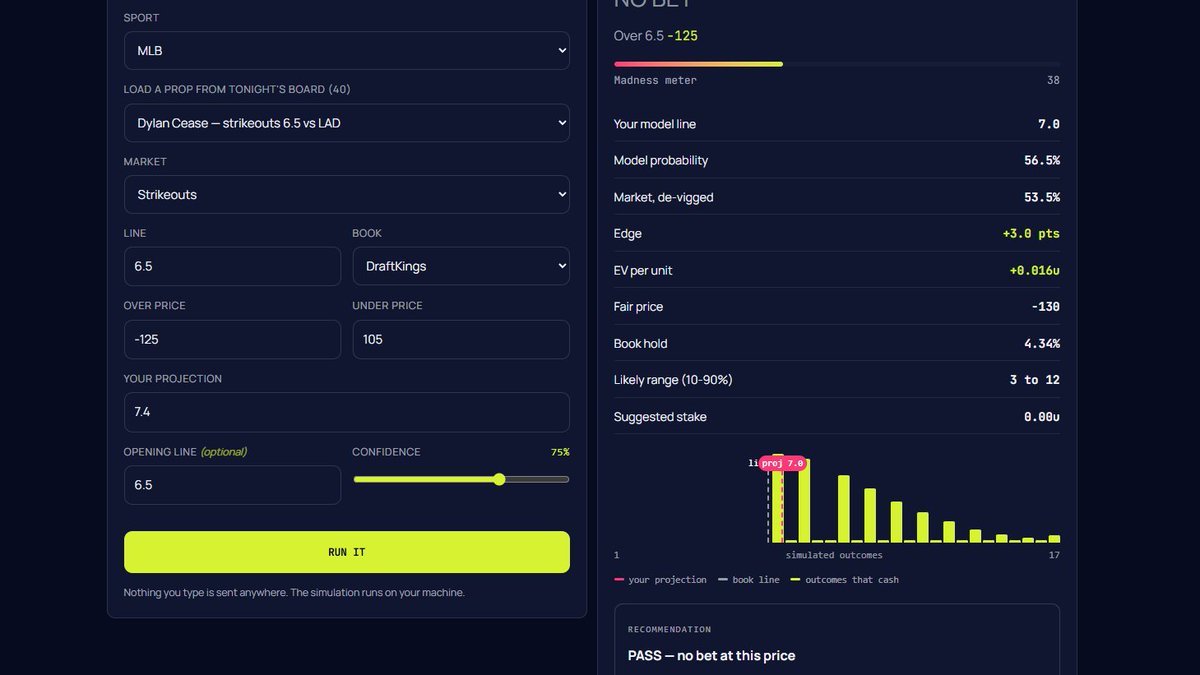Click the Book hold value 4.34%
The height and width of the screenshot is (675, 1200).
click(x=1041, y=343)
